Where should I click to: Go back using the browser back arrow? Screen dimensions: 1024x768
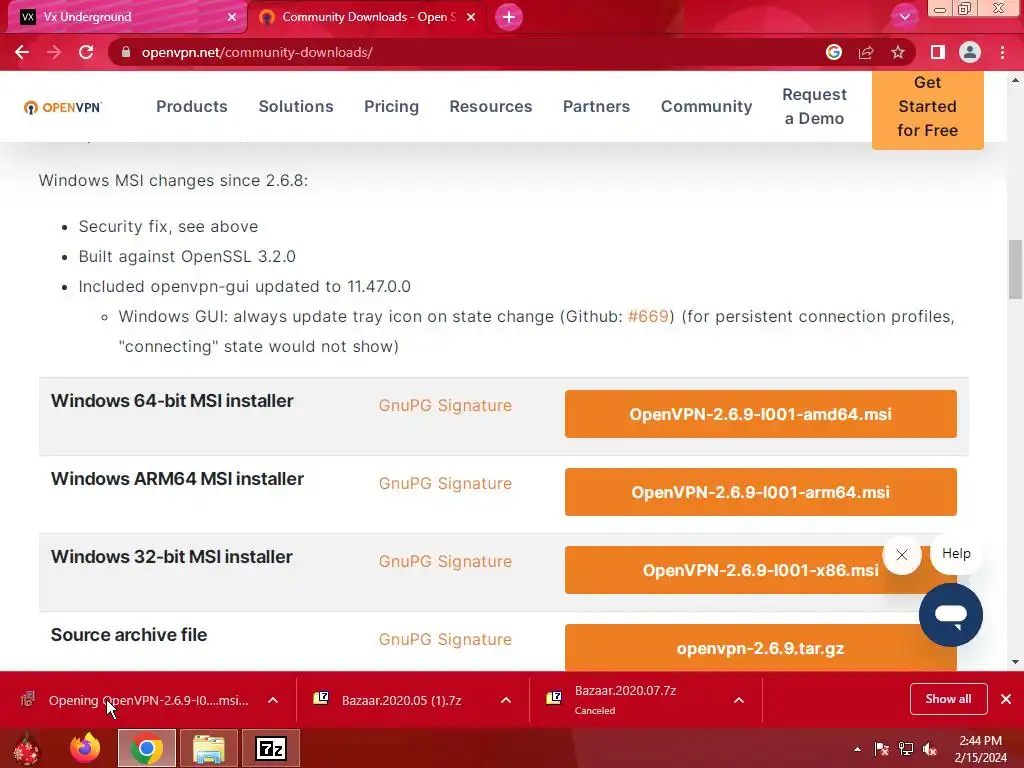tap(22, 52)
